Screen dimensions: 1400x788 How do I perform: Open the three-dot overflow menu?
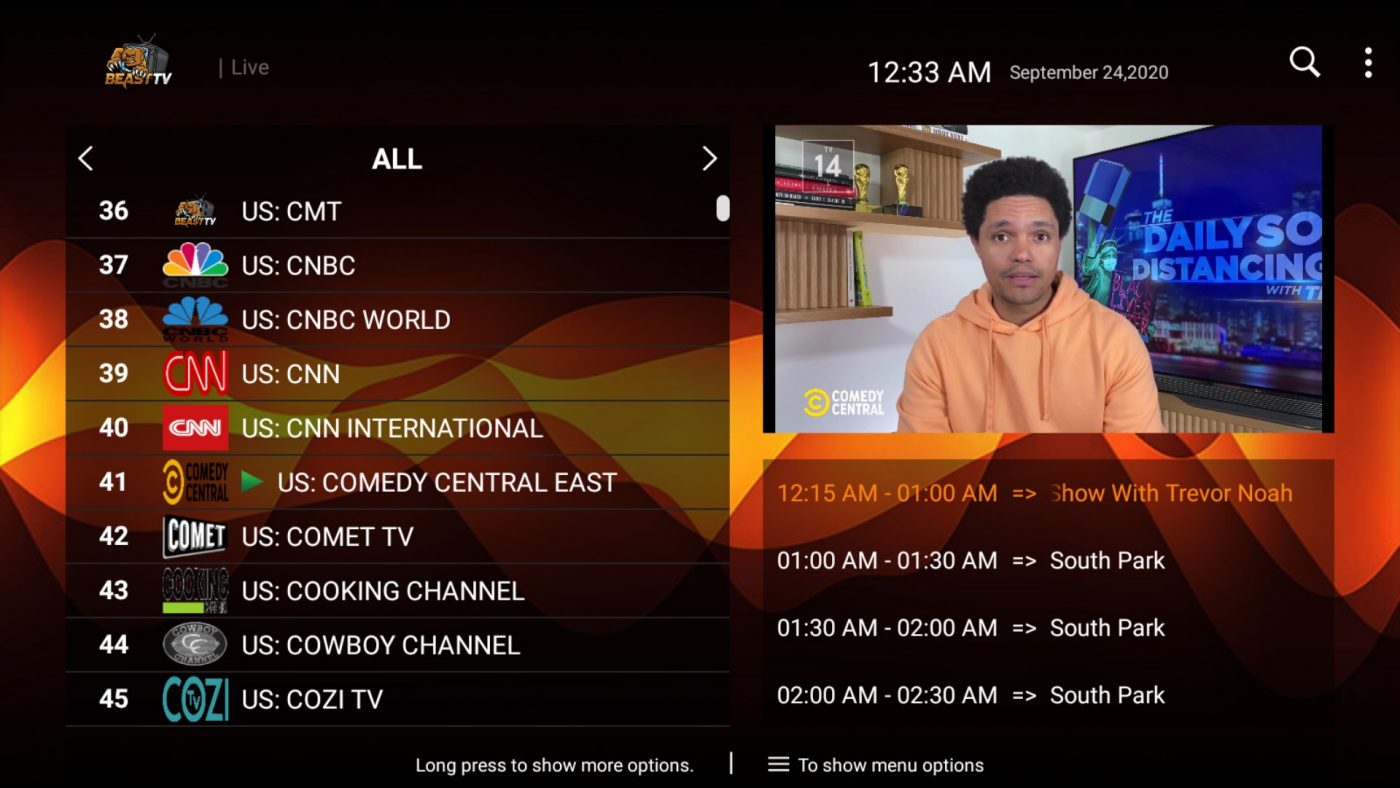coord(1368,63)
